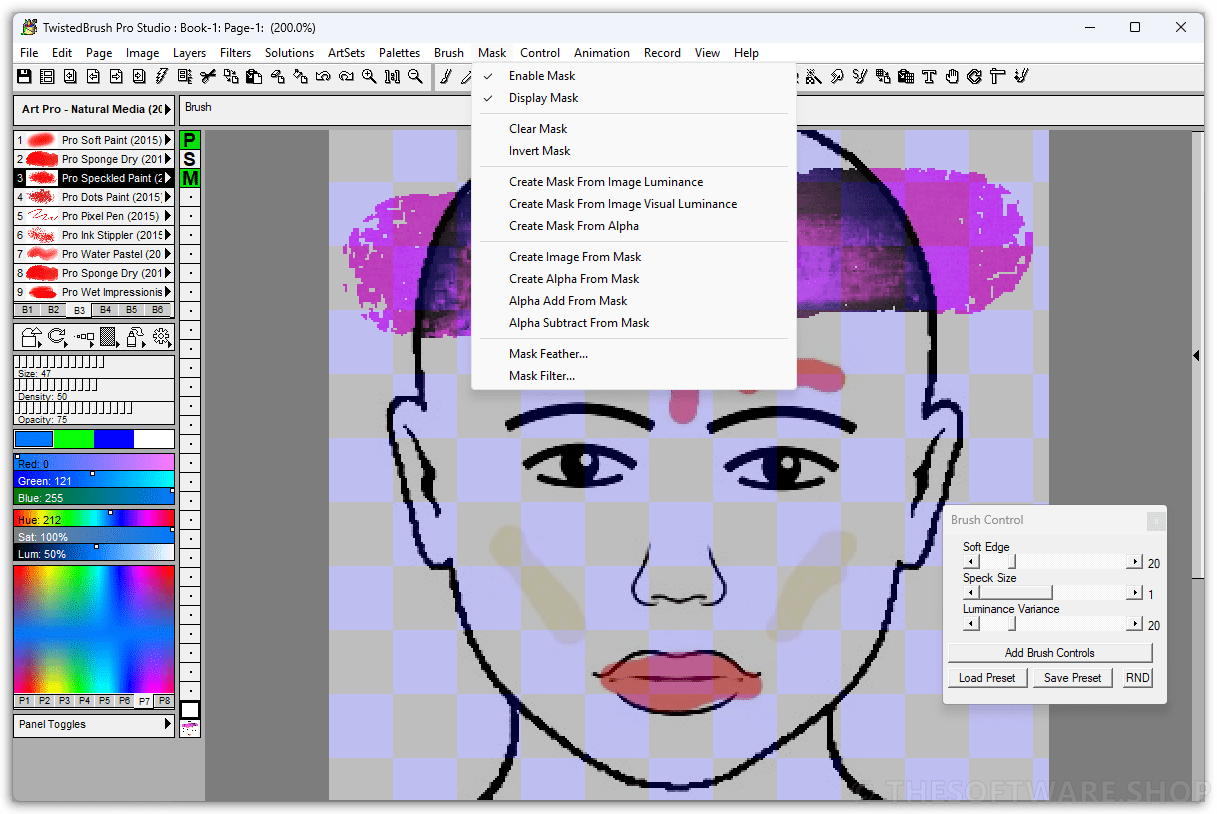Viewport: 1217px width, 814px height.
Task: Click the Redo arrow toolbar icon
Action: tap(346, 76)
